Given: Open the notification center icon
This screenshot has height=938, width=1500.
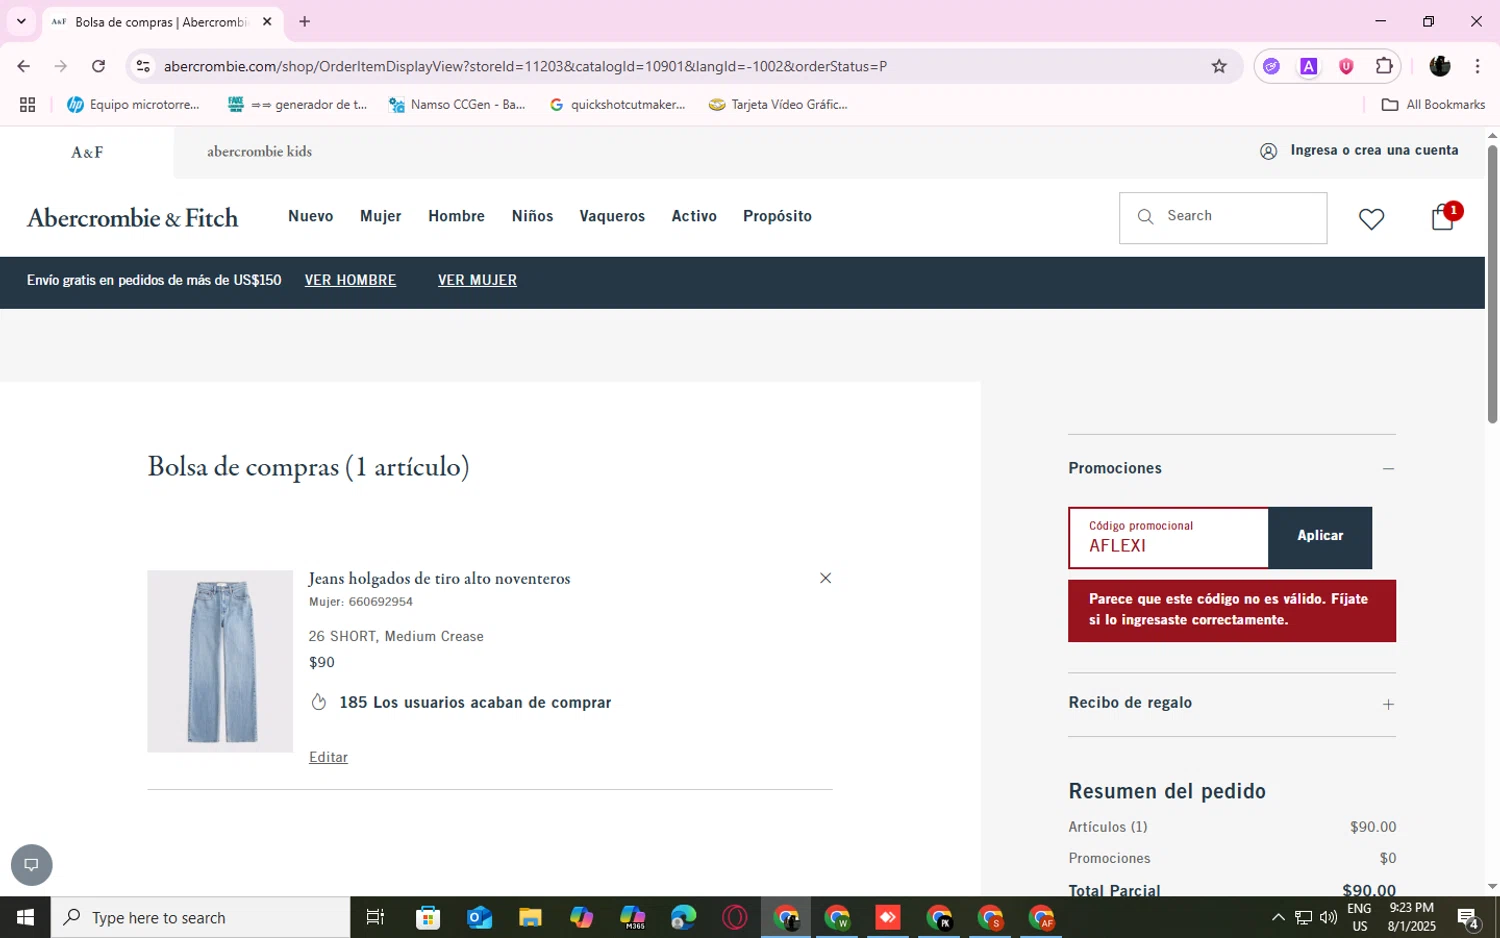Looking at the screenshot, I should pos(1468,917).
